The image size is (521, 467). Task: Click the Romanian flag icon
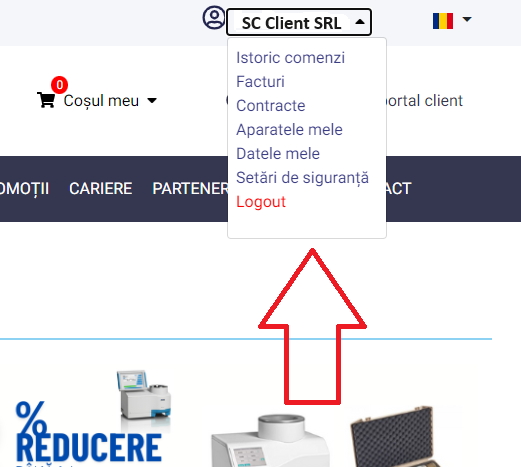(443, 21)
